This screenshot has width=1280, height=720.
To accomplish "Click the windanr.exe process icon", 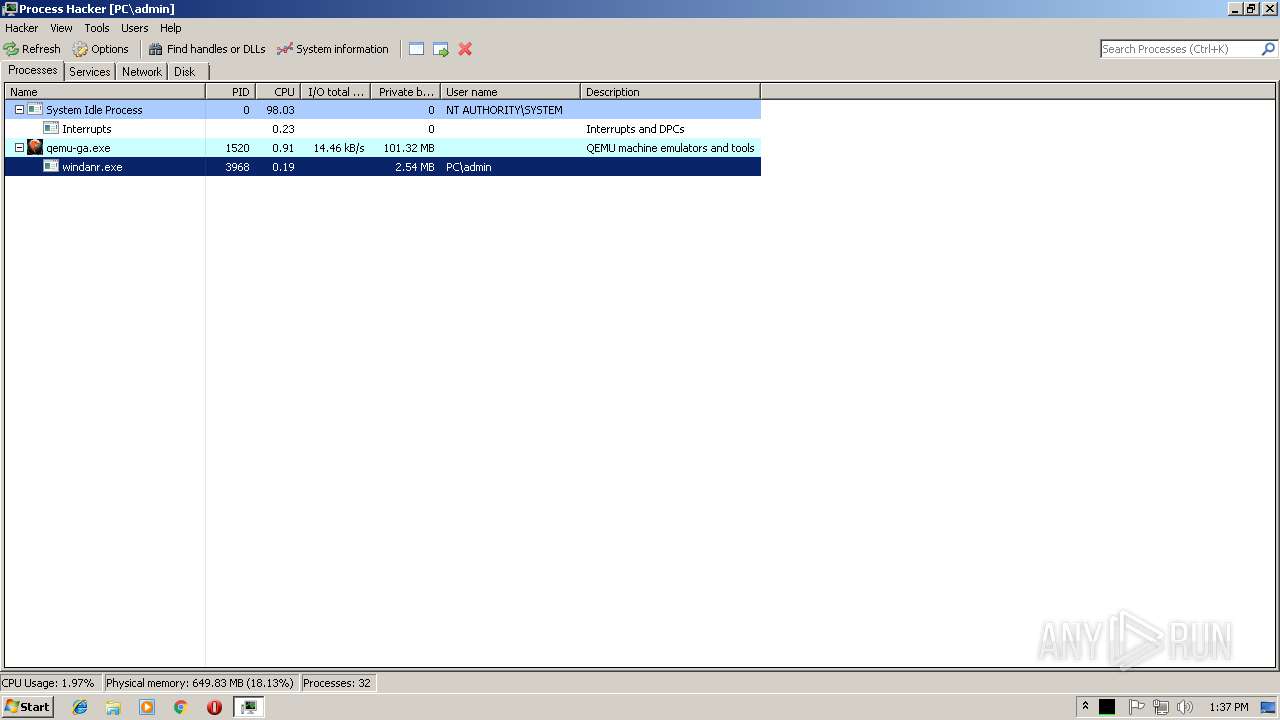I will tap(51, 167).
